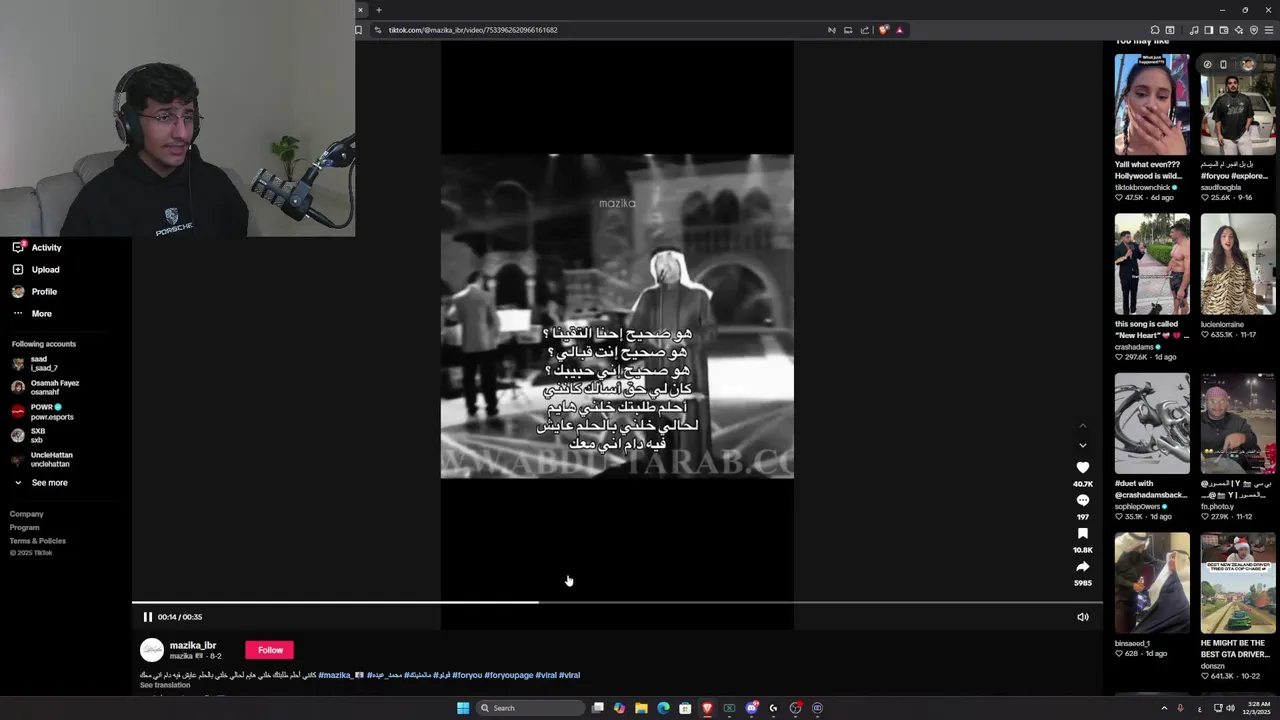Go to next video down chevron

click(1082, 445)
